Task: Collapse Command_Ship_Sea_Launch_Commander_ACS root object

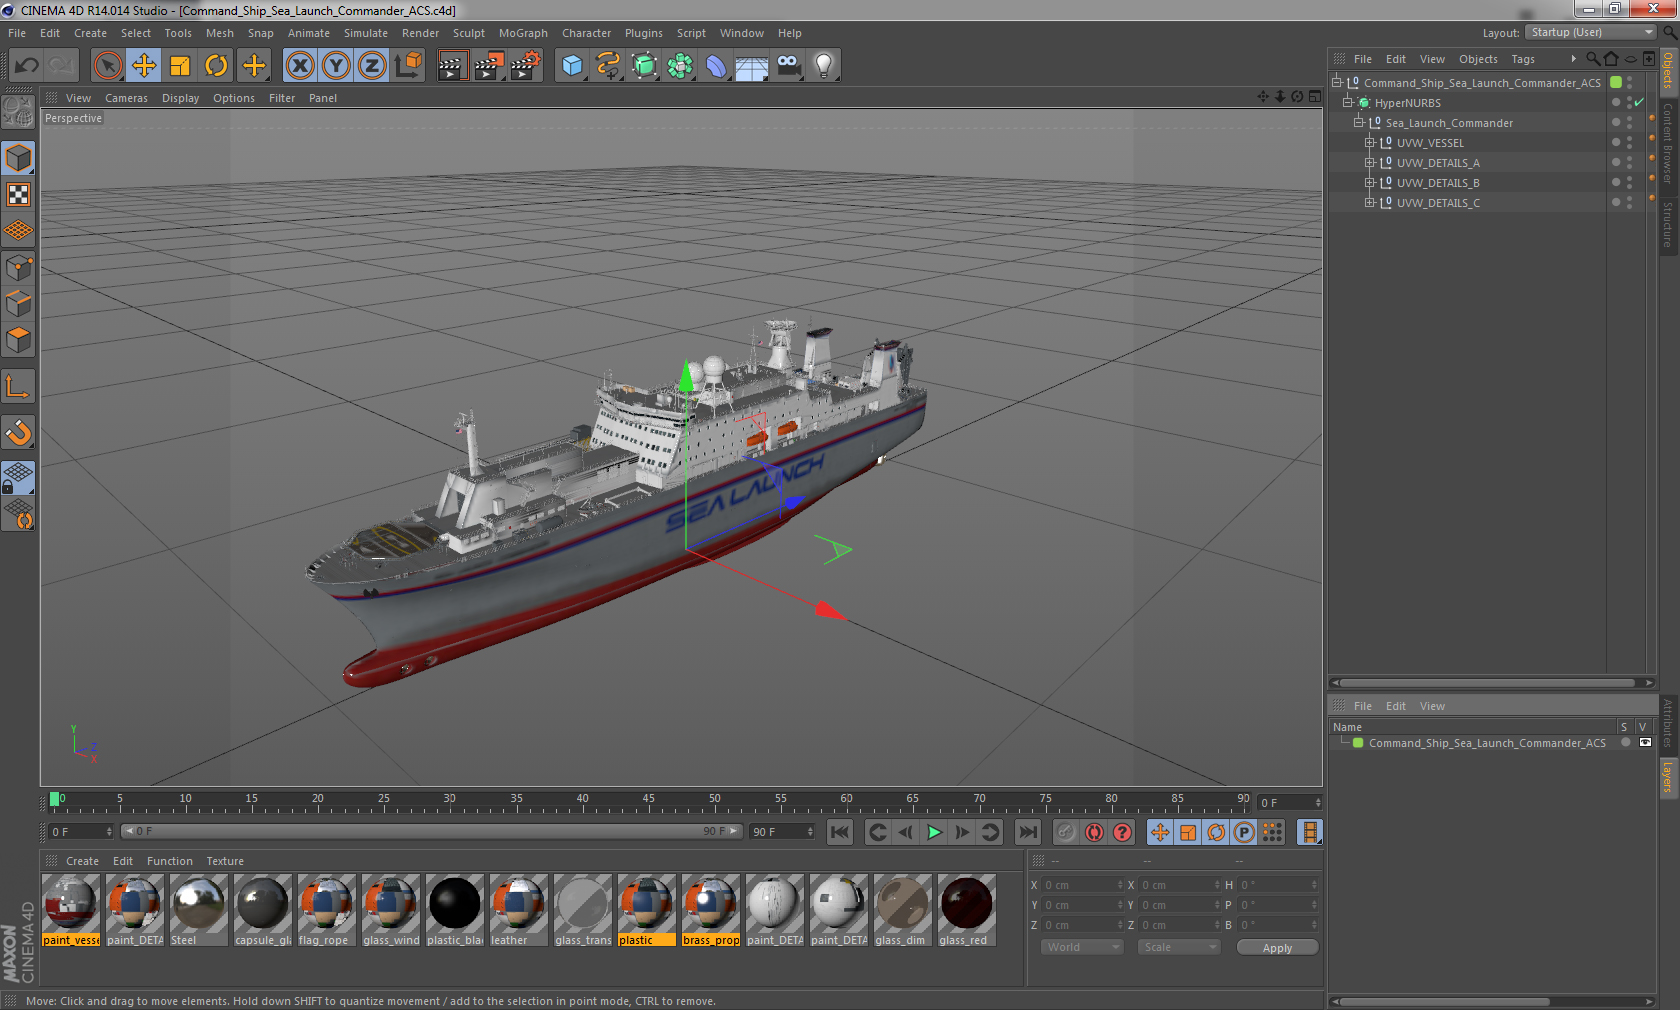Action: (1336, 82)
